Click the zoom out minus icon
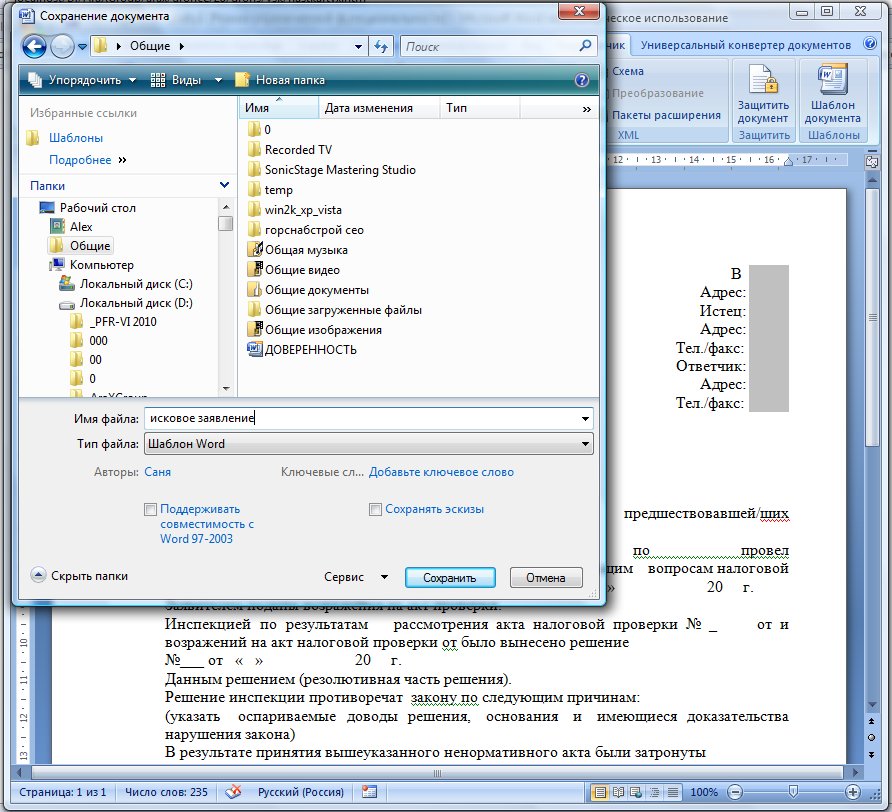Image resolution: width=892 pixels, height=812 pixels. point(734,792)
